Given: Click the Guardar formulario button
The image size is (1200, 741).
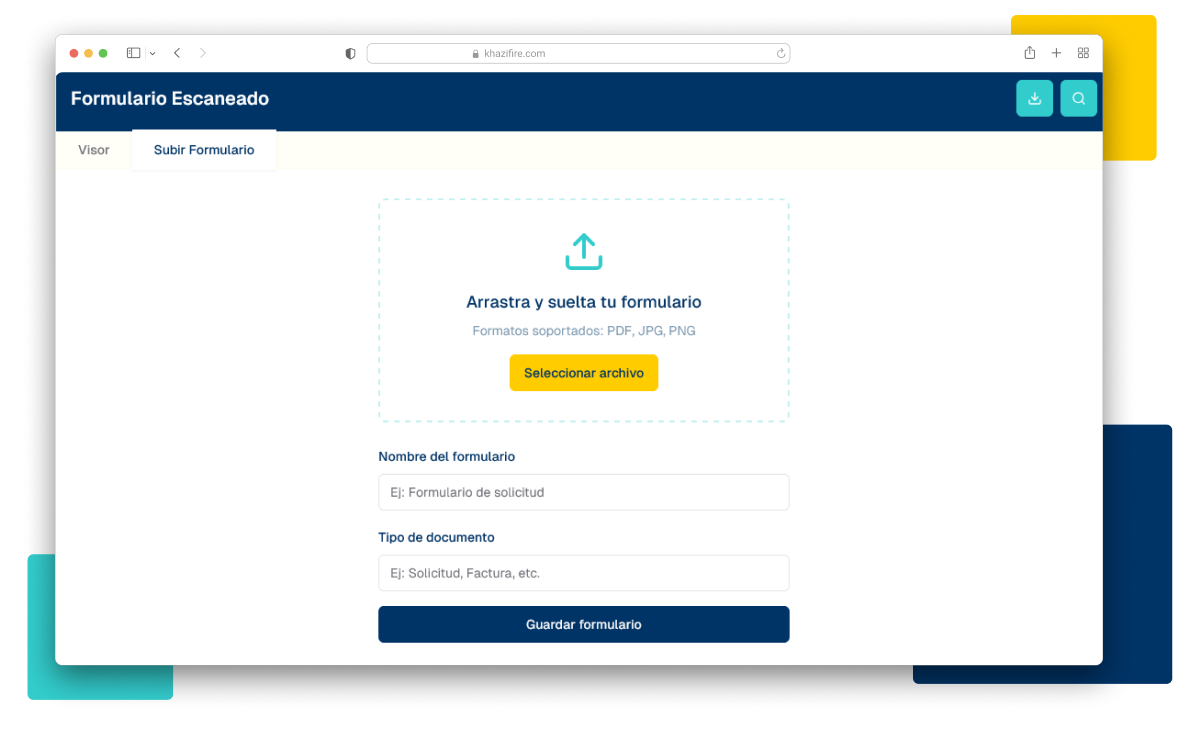Looking at the screenshot, I should [x=583, y=624].
